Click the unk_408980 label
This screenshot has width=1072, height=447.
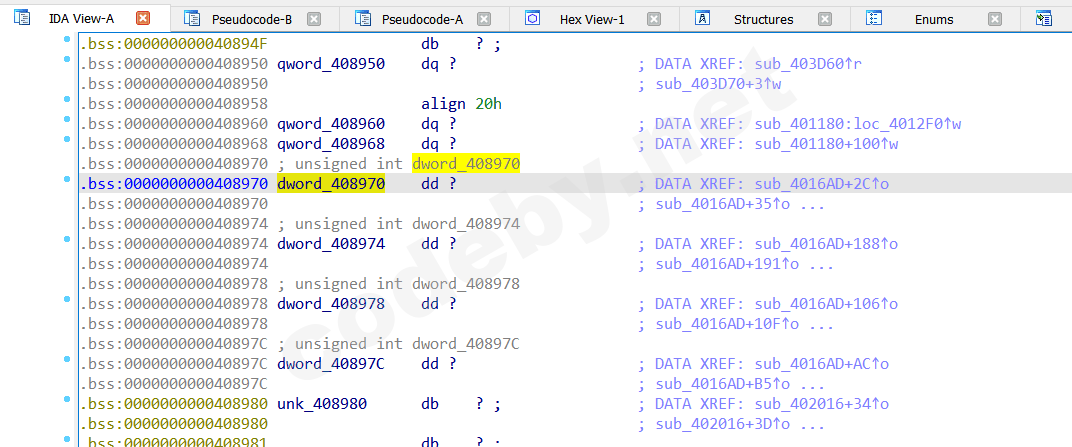322,404
